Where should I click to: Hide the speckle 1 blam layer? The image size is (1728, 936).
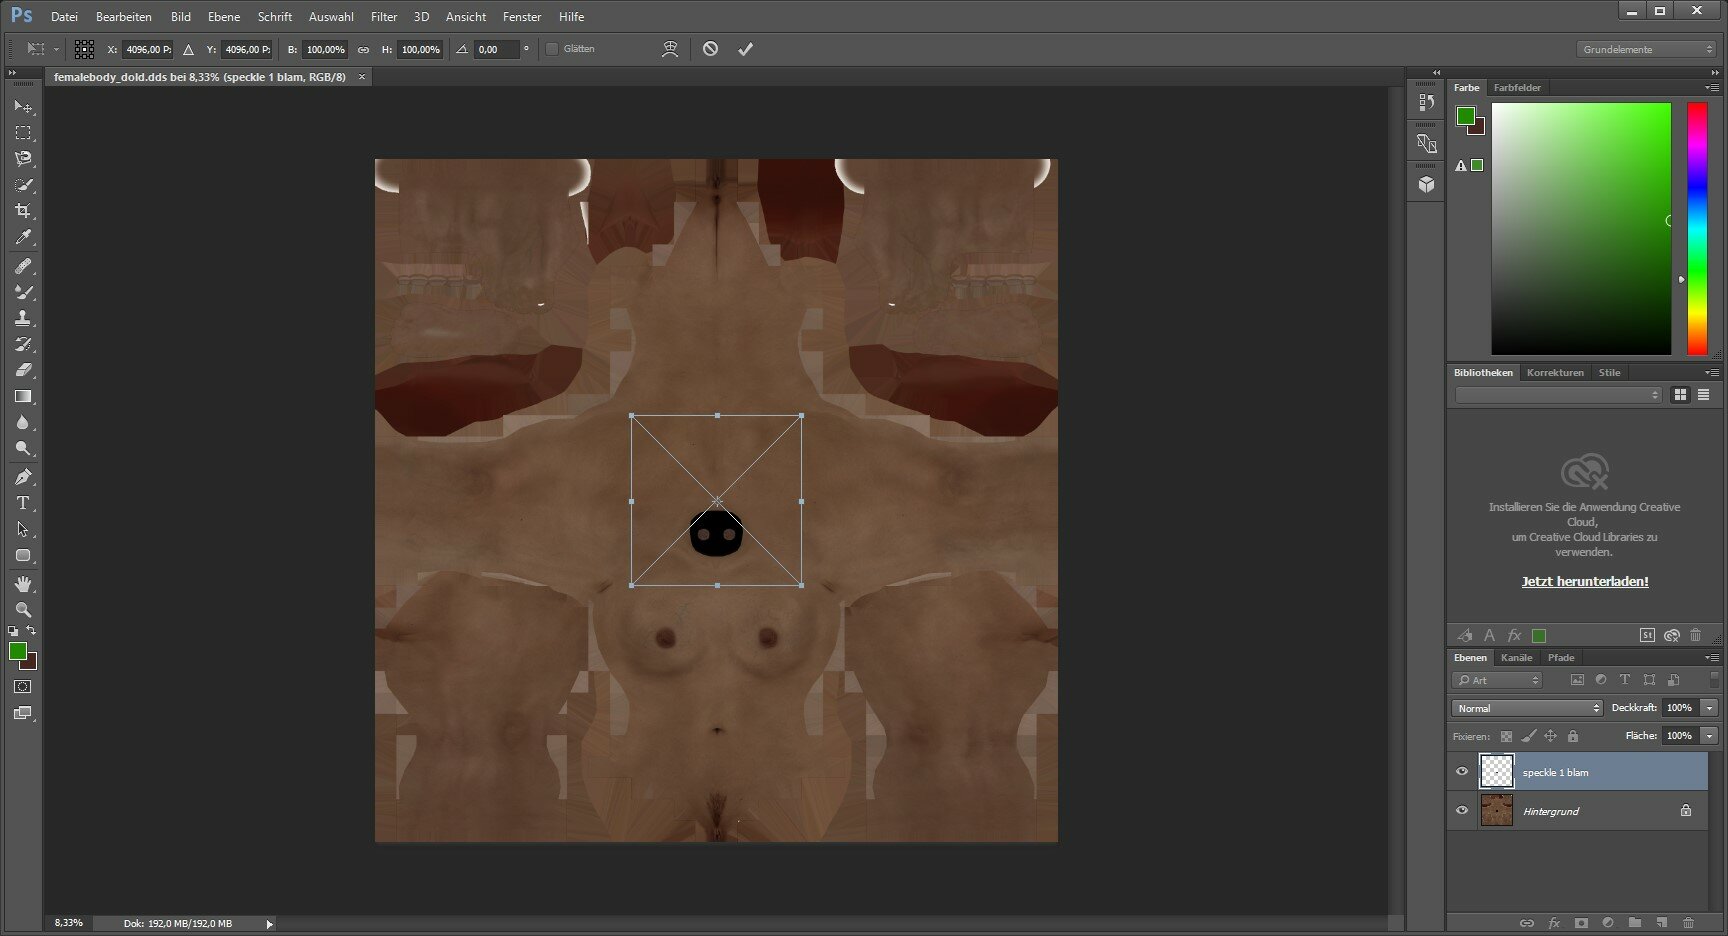click(x=1462, y=772)
